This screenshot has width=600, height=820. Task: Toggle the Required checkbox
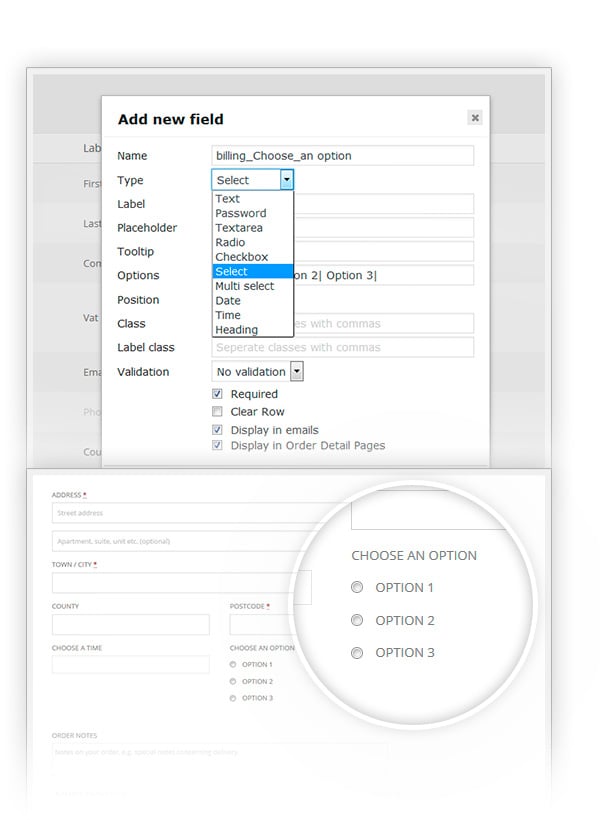(x=217, y=394)
